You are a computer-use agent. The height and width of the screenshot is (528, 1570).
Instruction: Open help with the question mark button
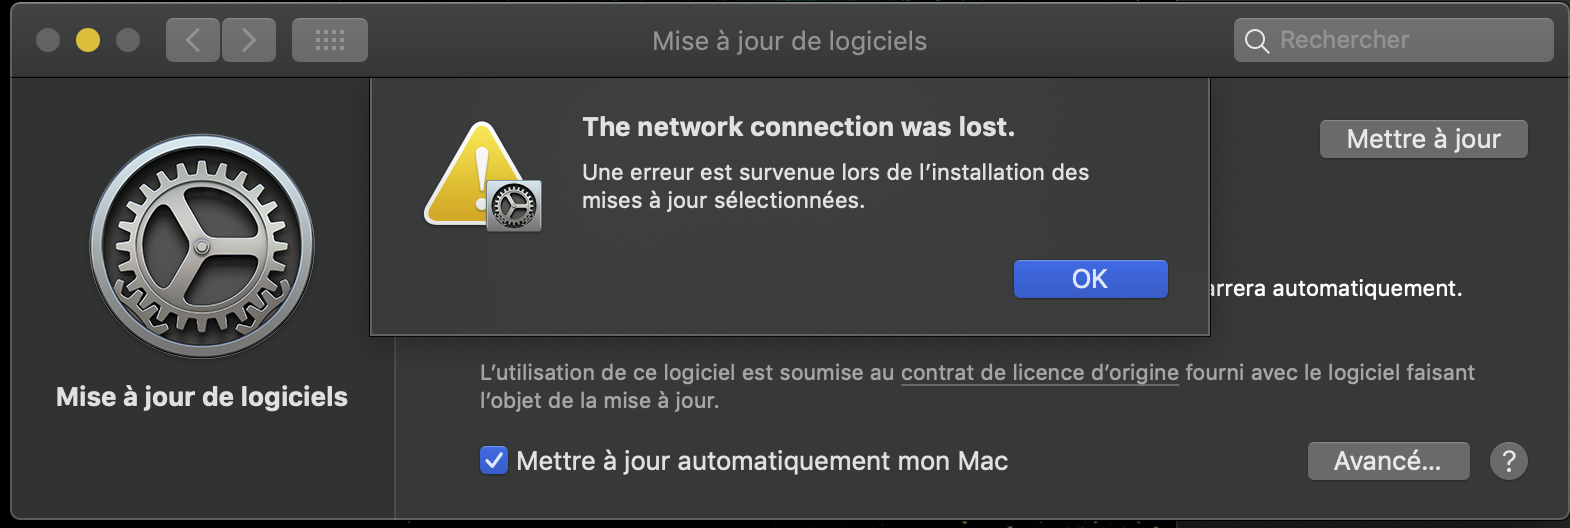[x=1508, y=461]
